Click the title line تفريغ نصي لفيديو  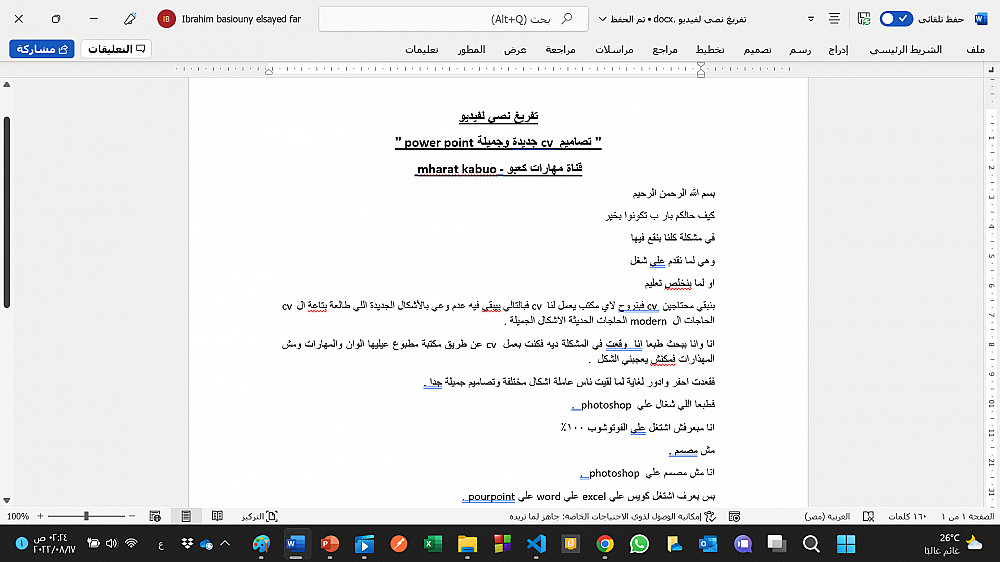(x=499, y=115)
